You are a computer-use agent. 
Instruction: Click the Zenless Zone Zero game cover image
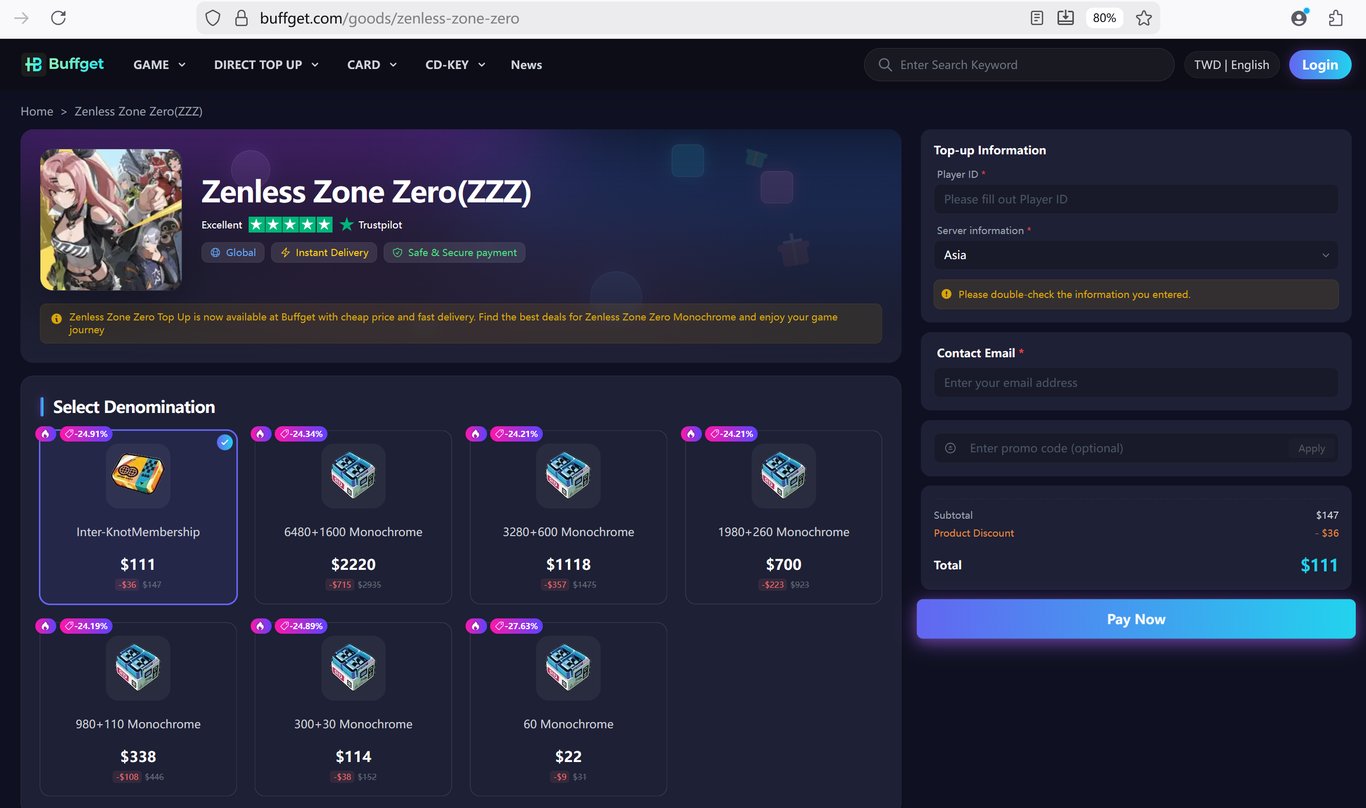pos(111,220)
